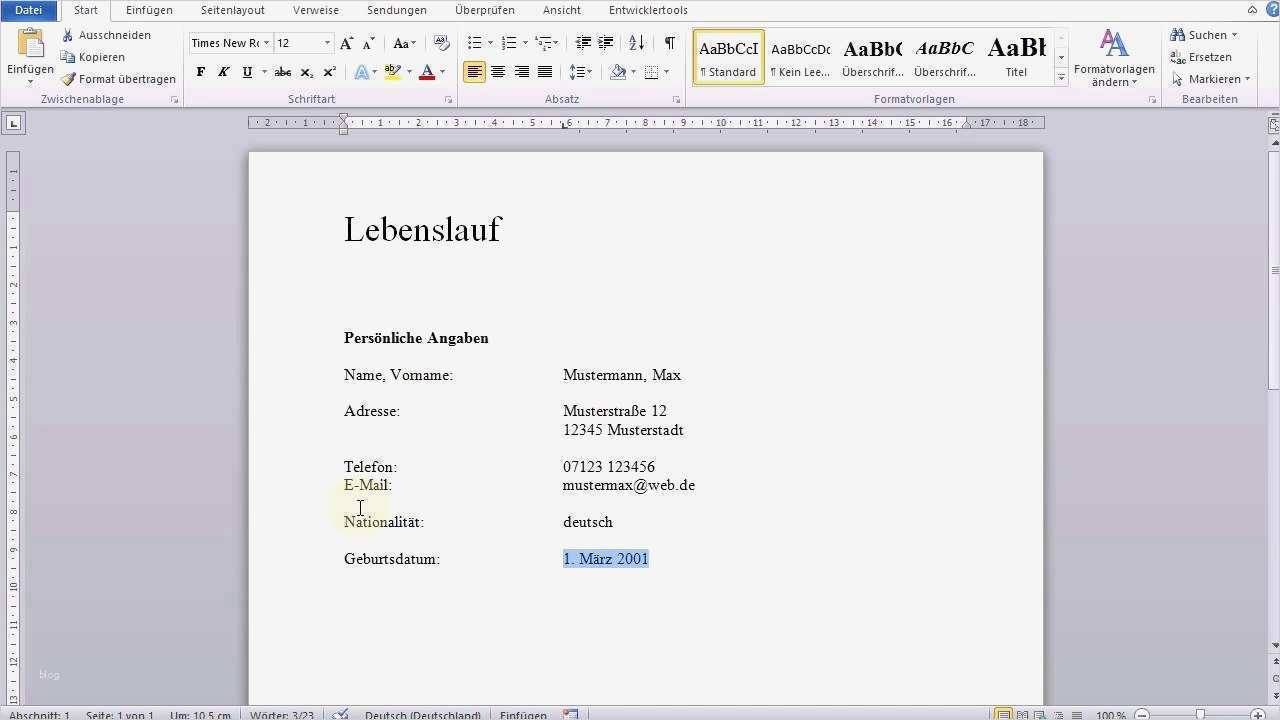Open the Ausschneiden (cut) command

click(x=106, y=34)
